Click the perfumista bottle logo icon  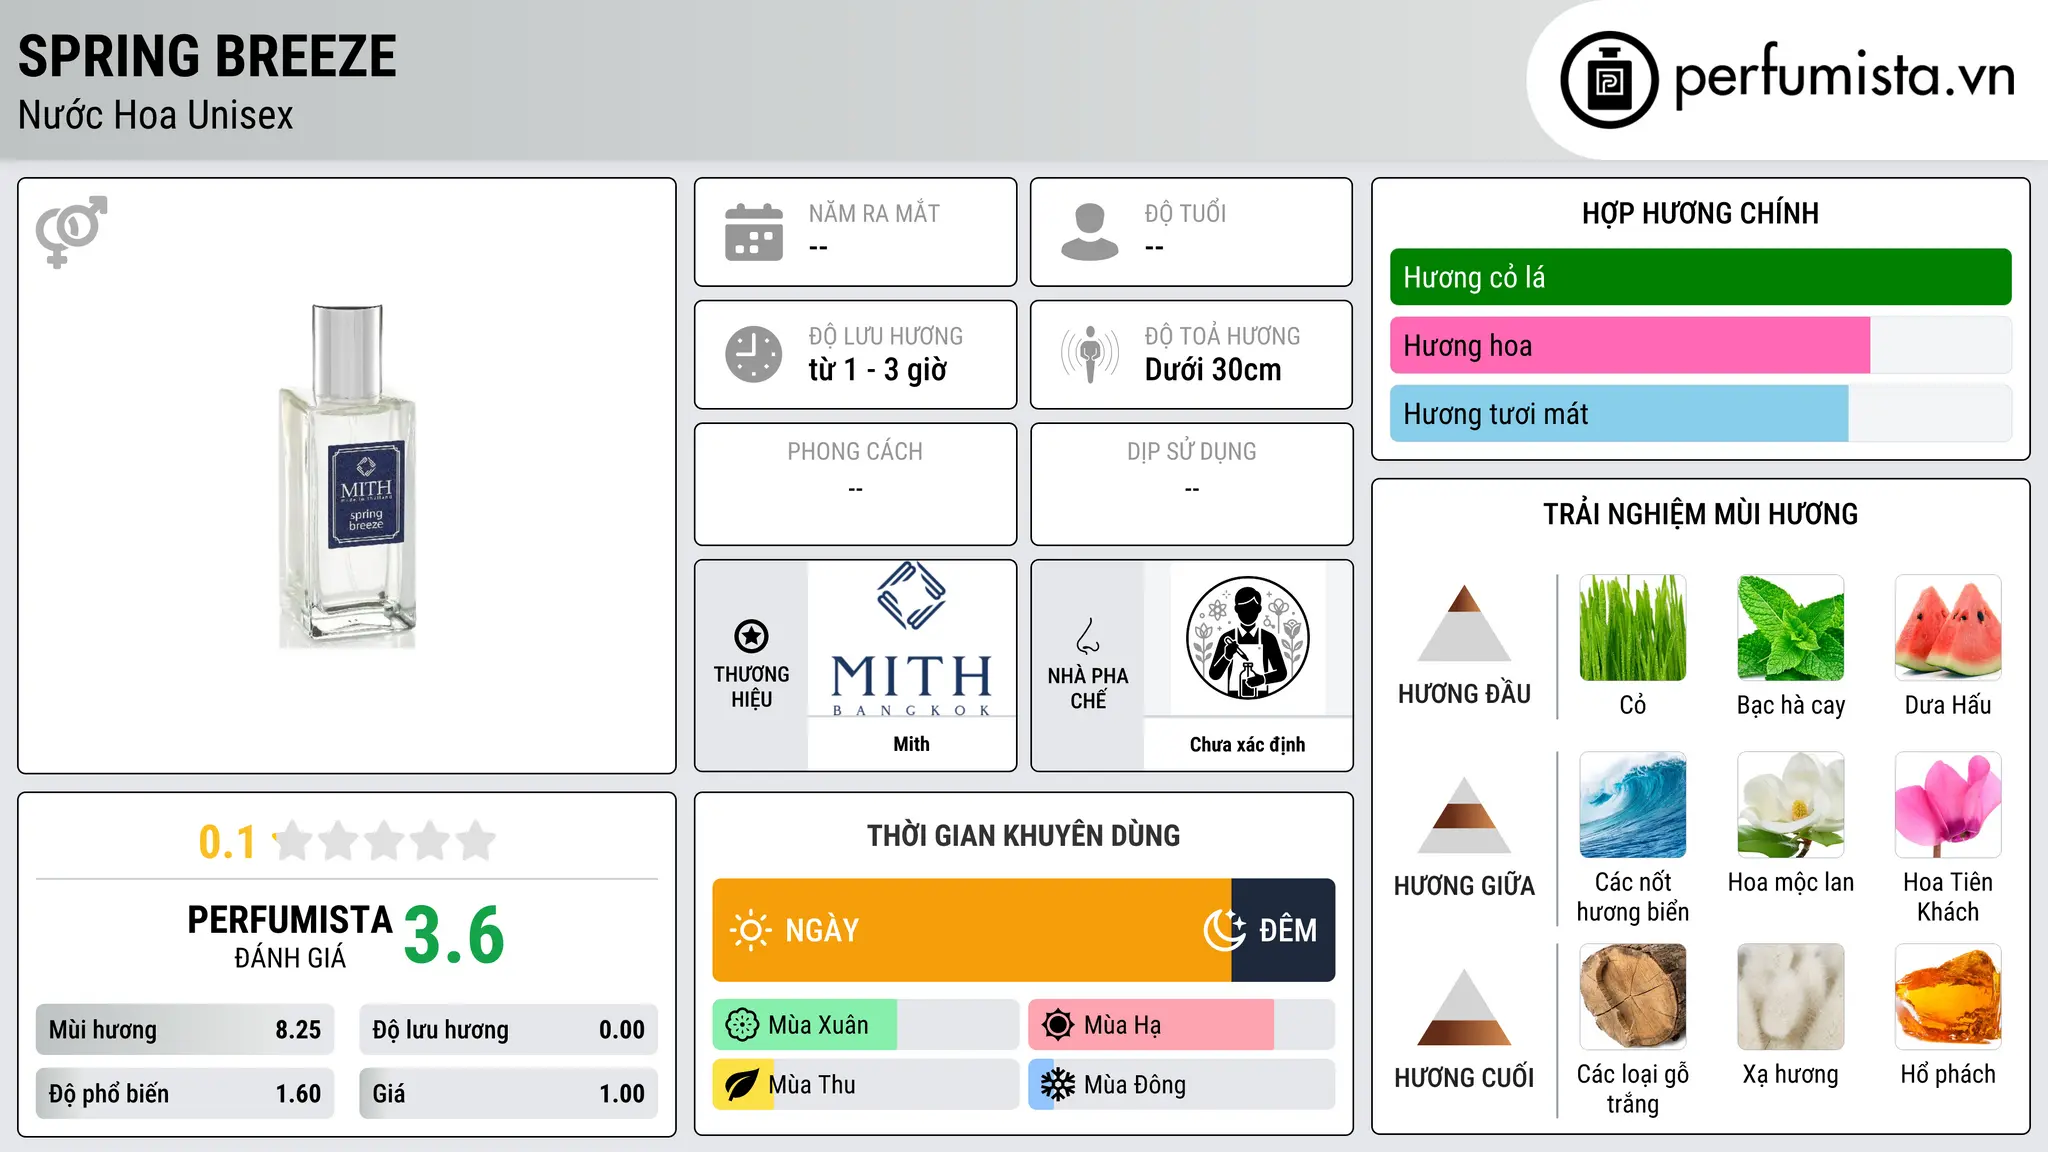tap(1609, 80)
